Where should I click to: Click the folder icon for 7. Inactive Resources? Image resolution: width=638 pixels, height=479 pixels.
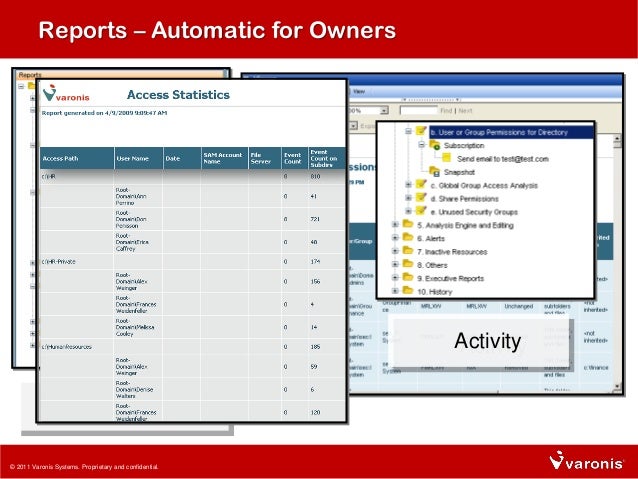click(408, 251)
